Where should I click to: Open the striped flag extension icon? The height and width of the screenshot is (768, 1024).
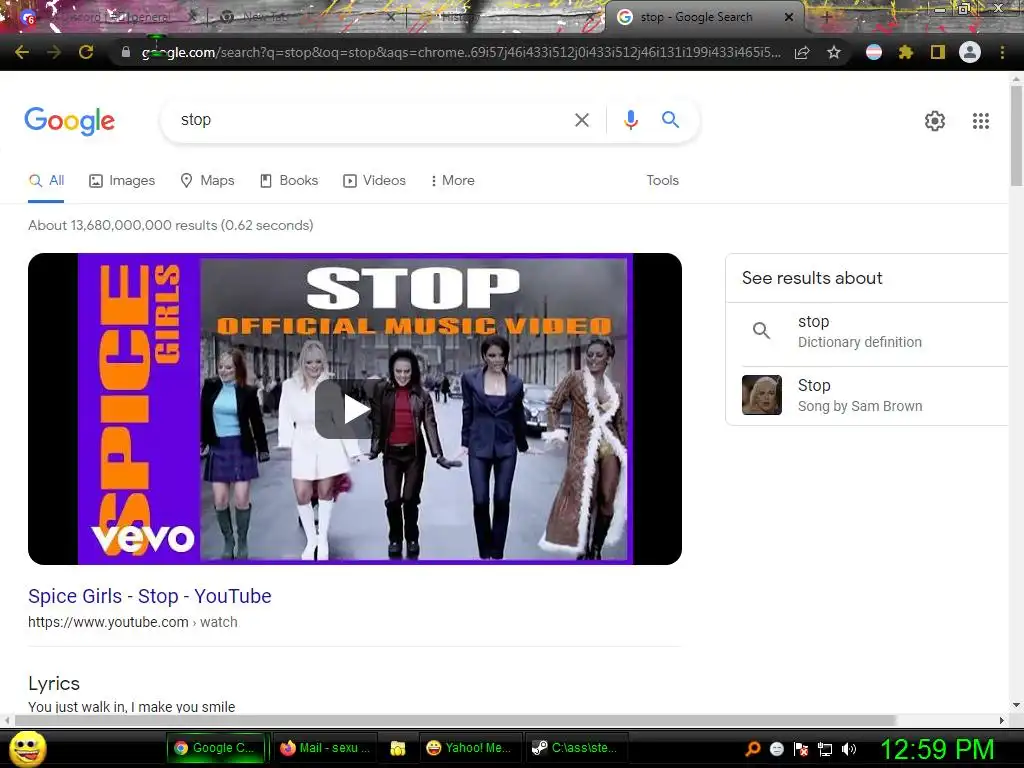(x=874, y=52)
